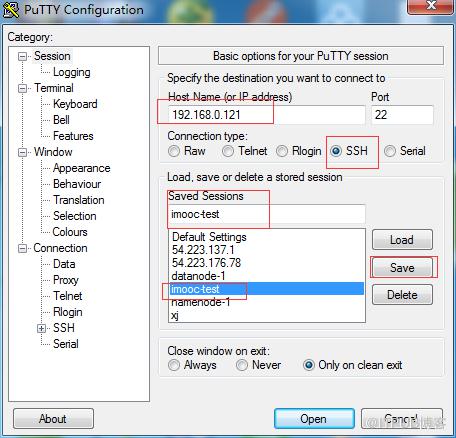
Task: Click the Load button
Action: point(402,240)
